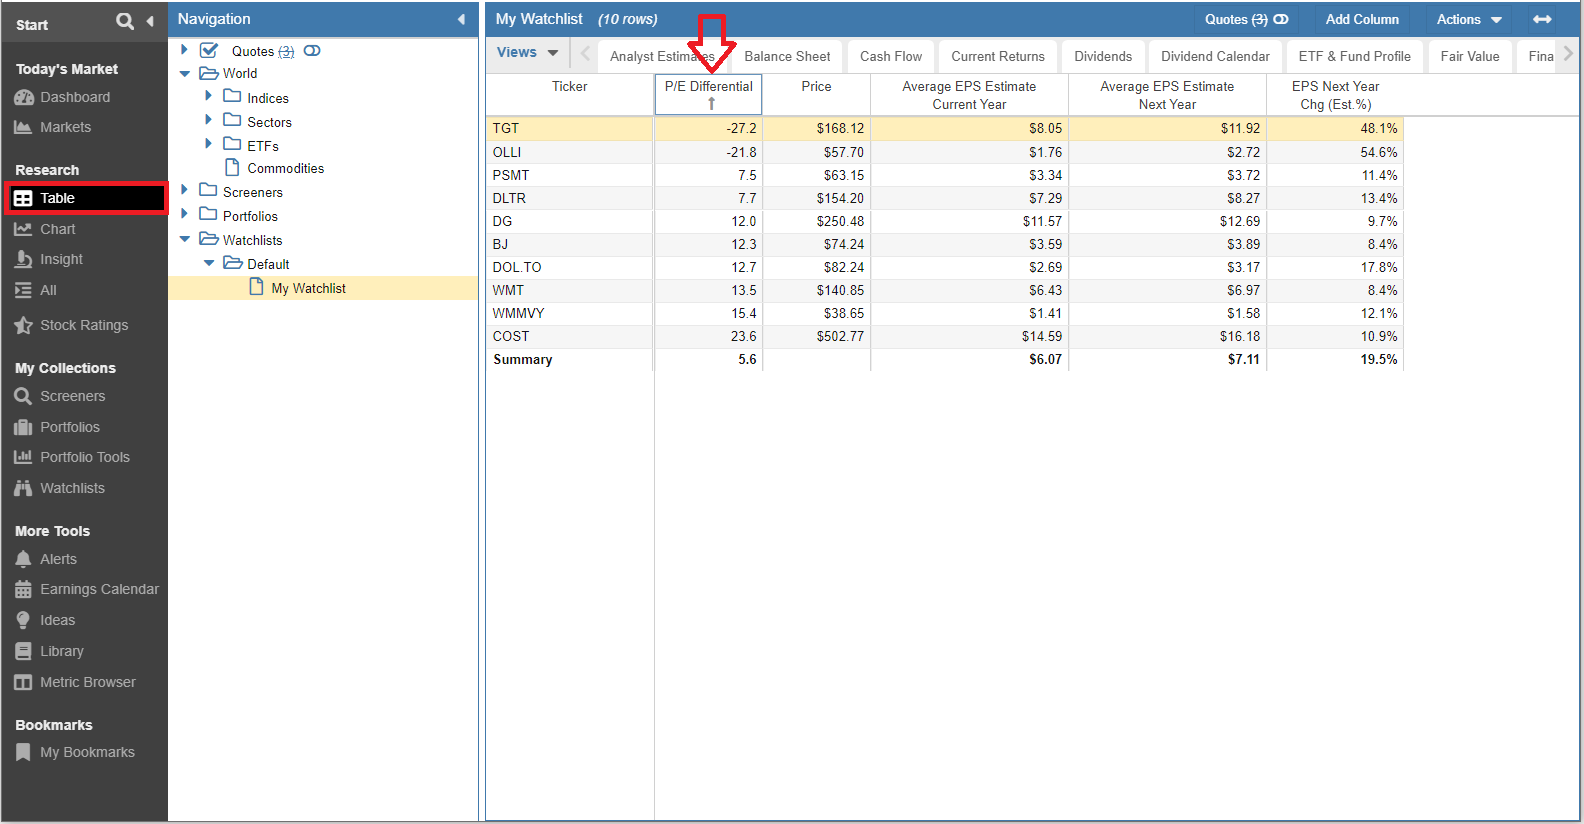Click the OLLI ticker cell
The width and height of the screenshot is (1584, 824).
coord(569,152)
